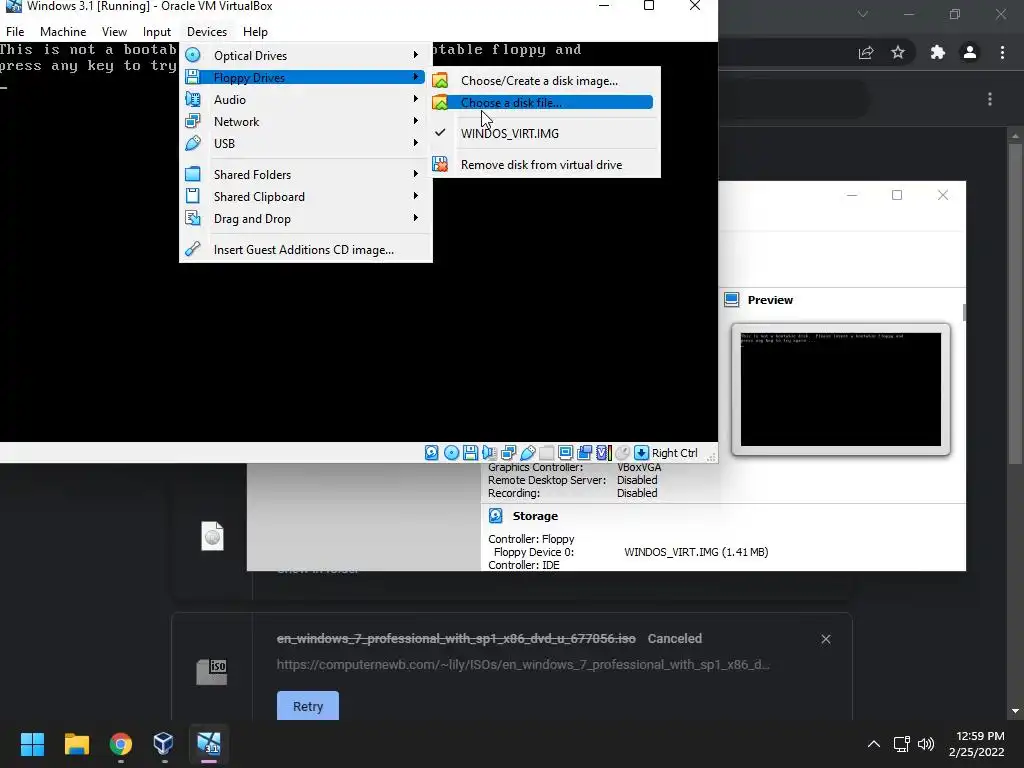The width and height of the screenshot is (1024, 768).
Task: Open Chrome's extensions puzzle icon
Action: (x=938, y=52)
